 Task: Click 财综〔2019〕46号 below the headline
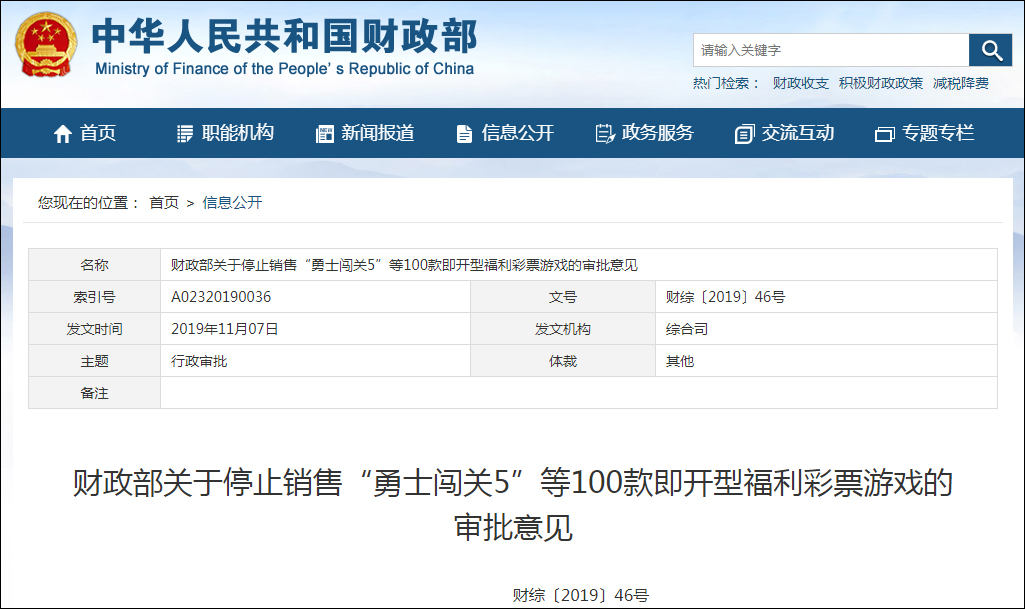click(580, 595)
